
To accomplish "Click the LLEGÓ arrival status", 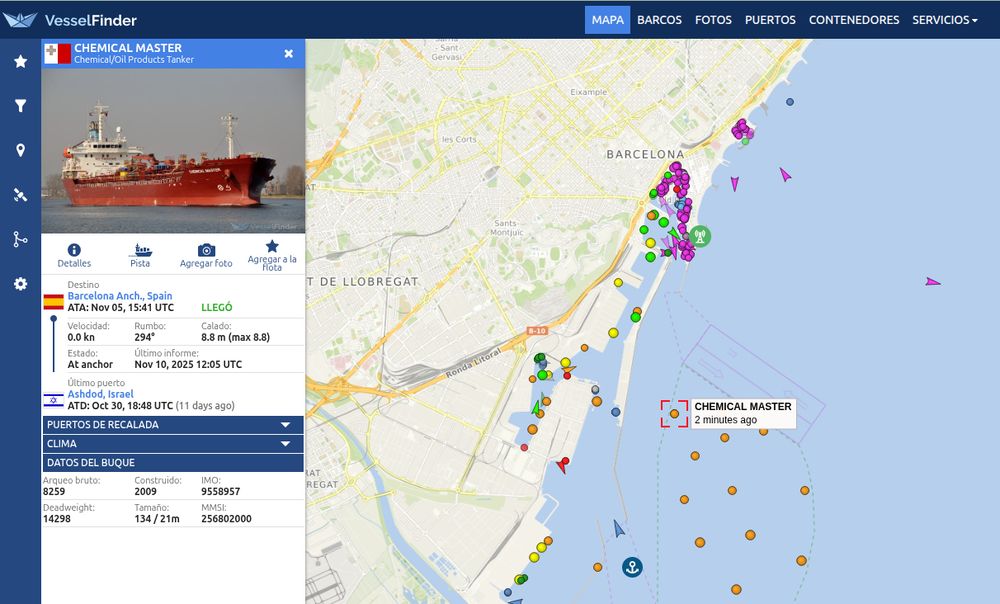I will [x=217, y=307].
